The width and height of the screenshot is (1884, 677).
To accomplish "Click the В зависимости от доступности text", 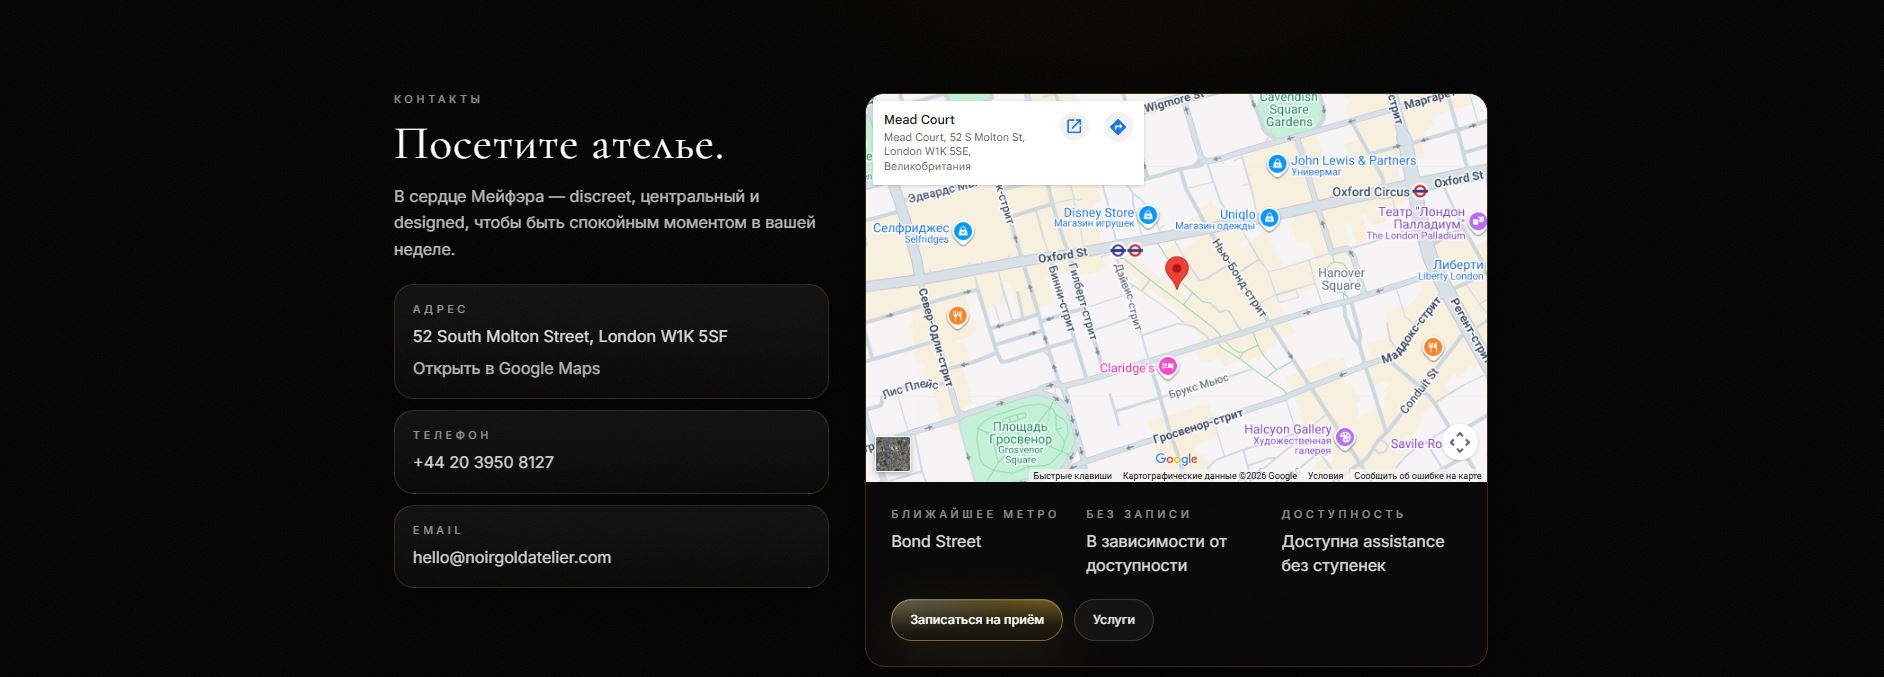I will pos(1157,553).
